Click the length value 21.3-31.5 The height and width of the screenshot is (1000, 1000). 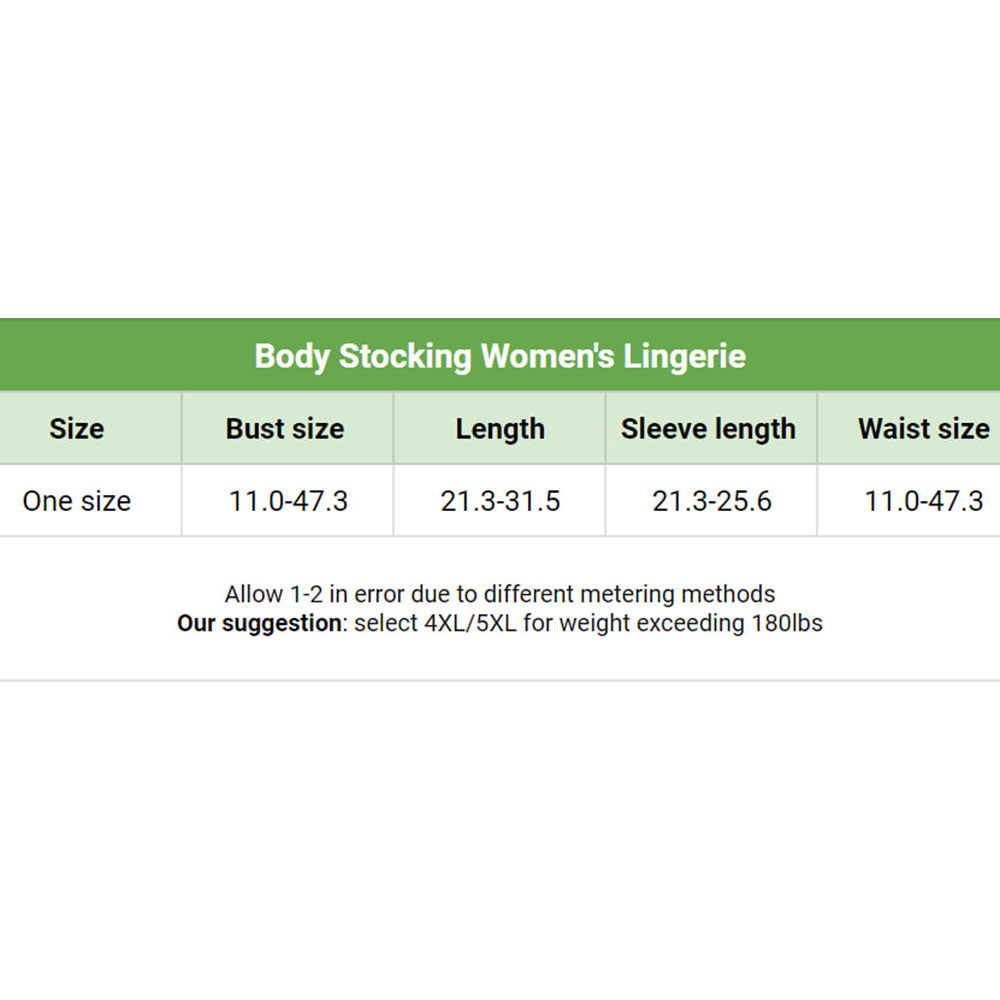coord(500,501)
